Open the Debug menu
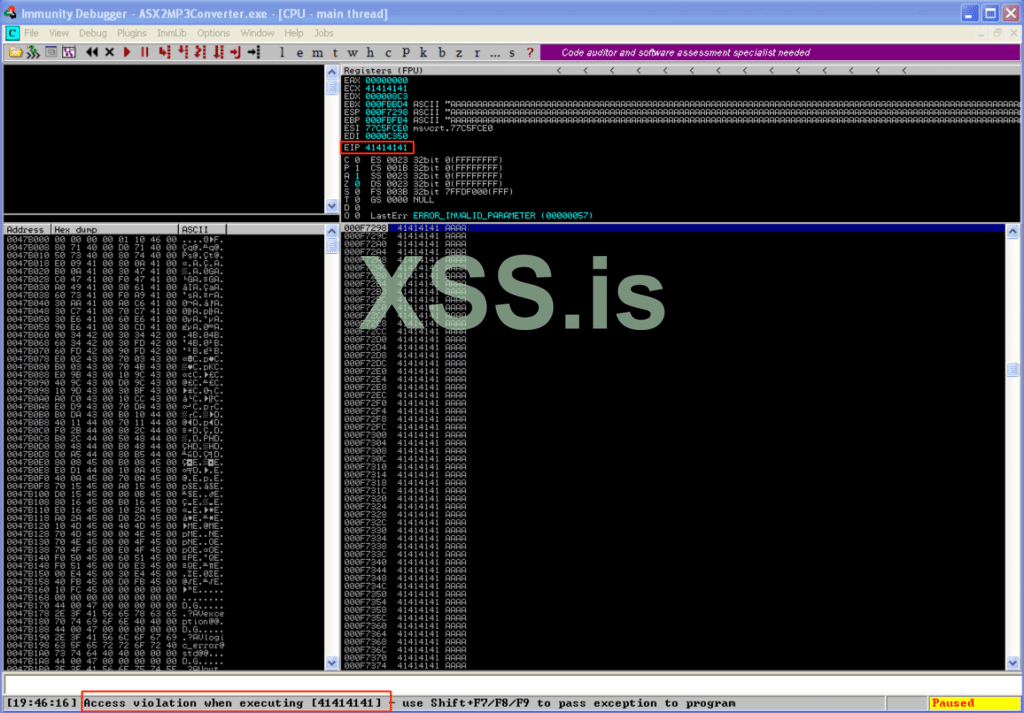The height and width of the screenshot is (713, 1024). coord(93,33)
